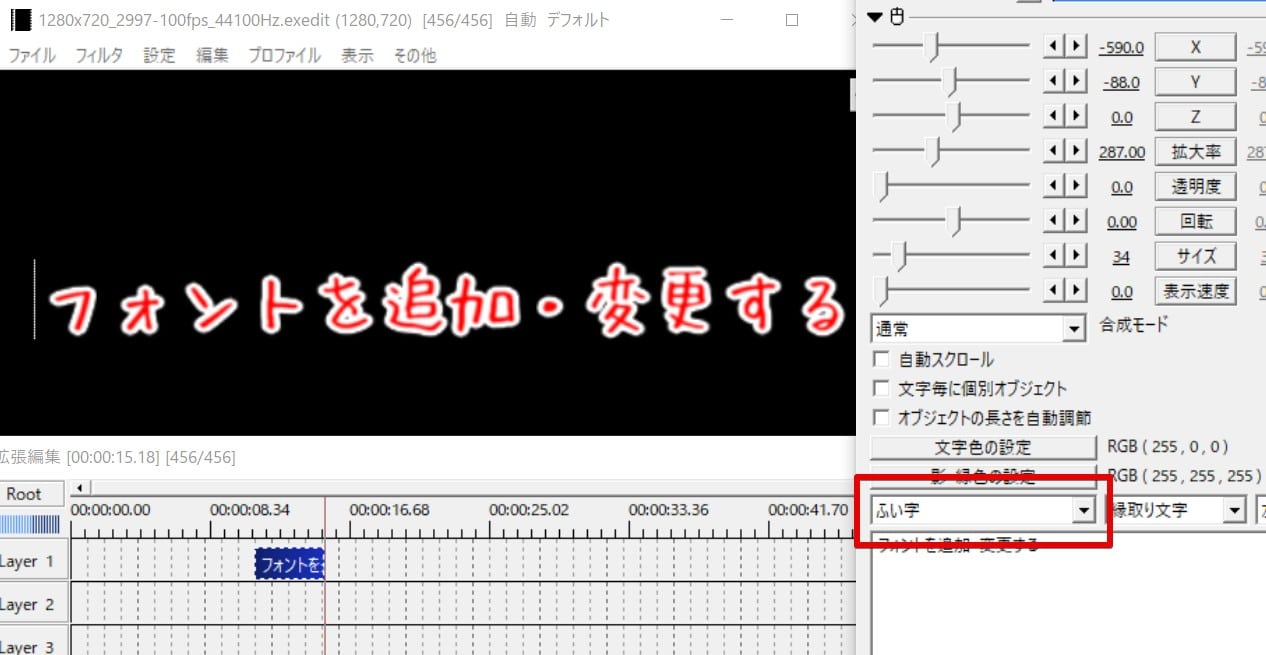Enable 自動スクロール checkbox

882,359
